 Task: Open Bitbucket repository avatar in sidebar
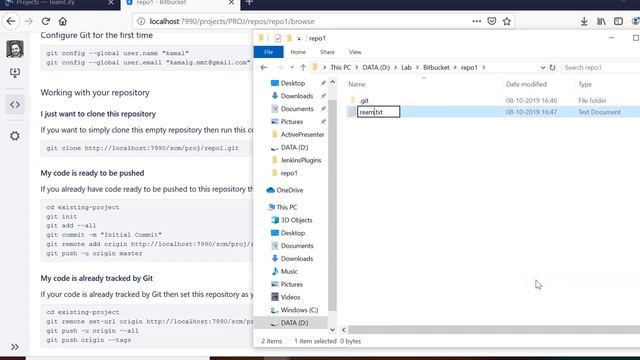click(x=15, y=49)
